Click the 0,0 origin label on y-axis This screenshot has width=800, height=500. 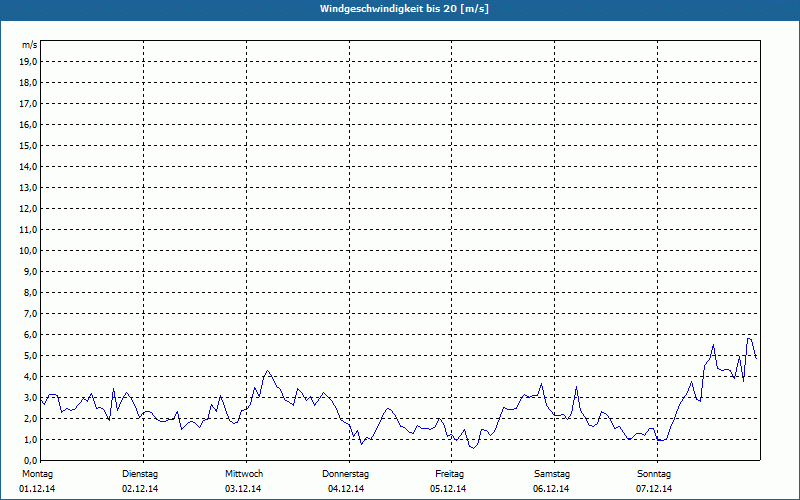click(30, 460)
